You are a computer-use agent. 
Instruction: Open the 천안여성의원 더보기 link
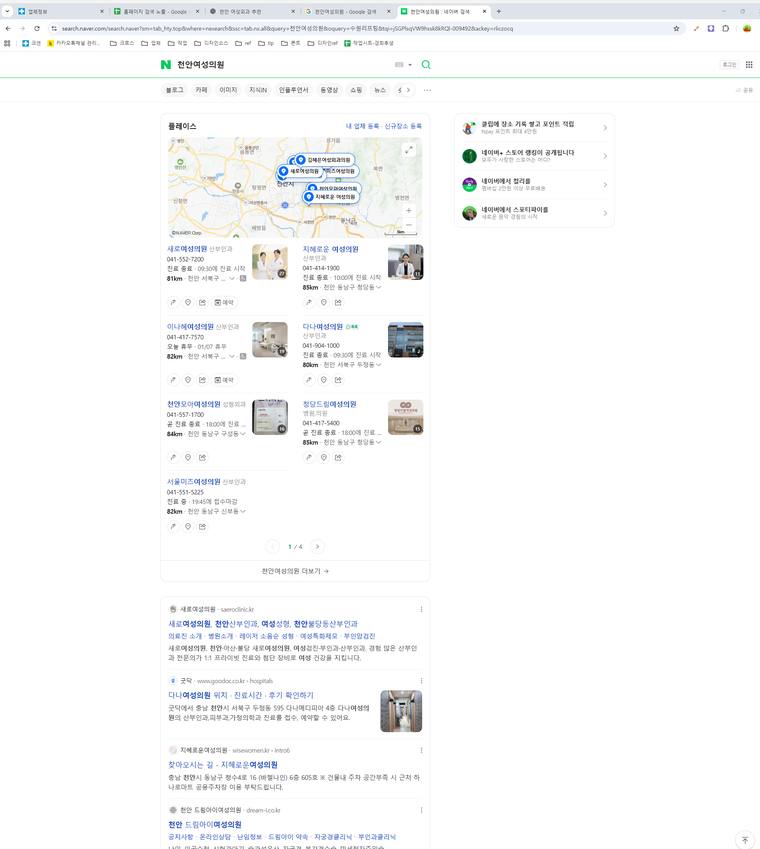(295, 571)
